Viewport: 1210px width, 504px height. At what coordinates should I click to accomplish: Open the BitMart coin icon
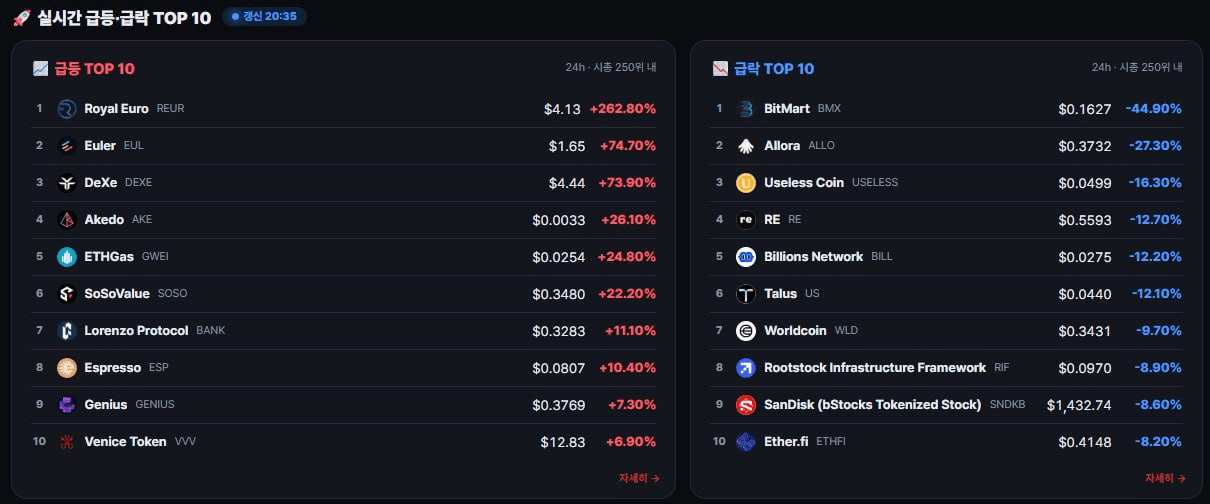(x=746, y=109)
